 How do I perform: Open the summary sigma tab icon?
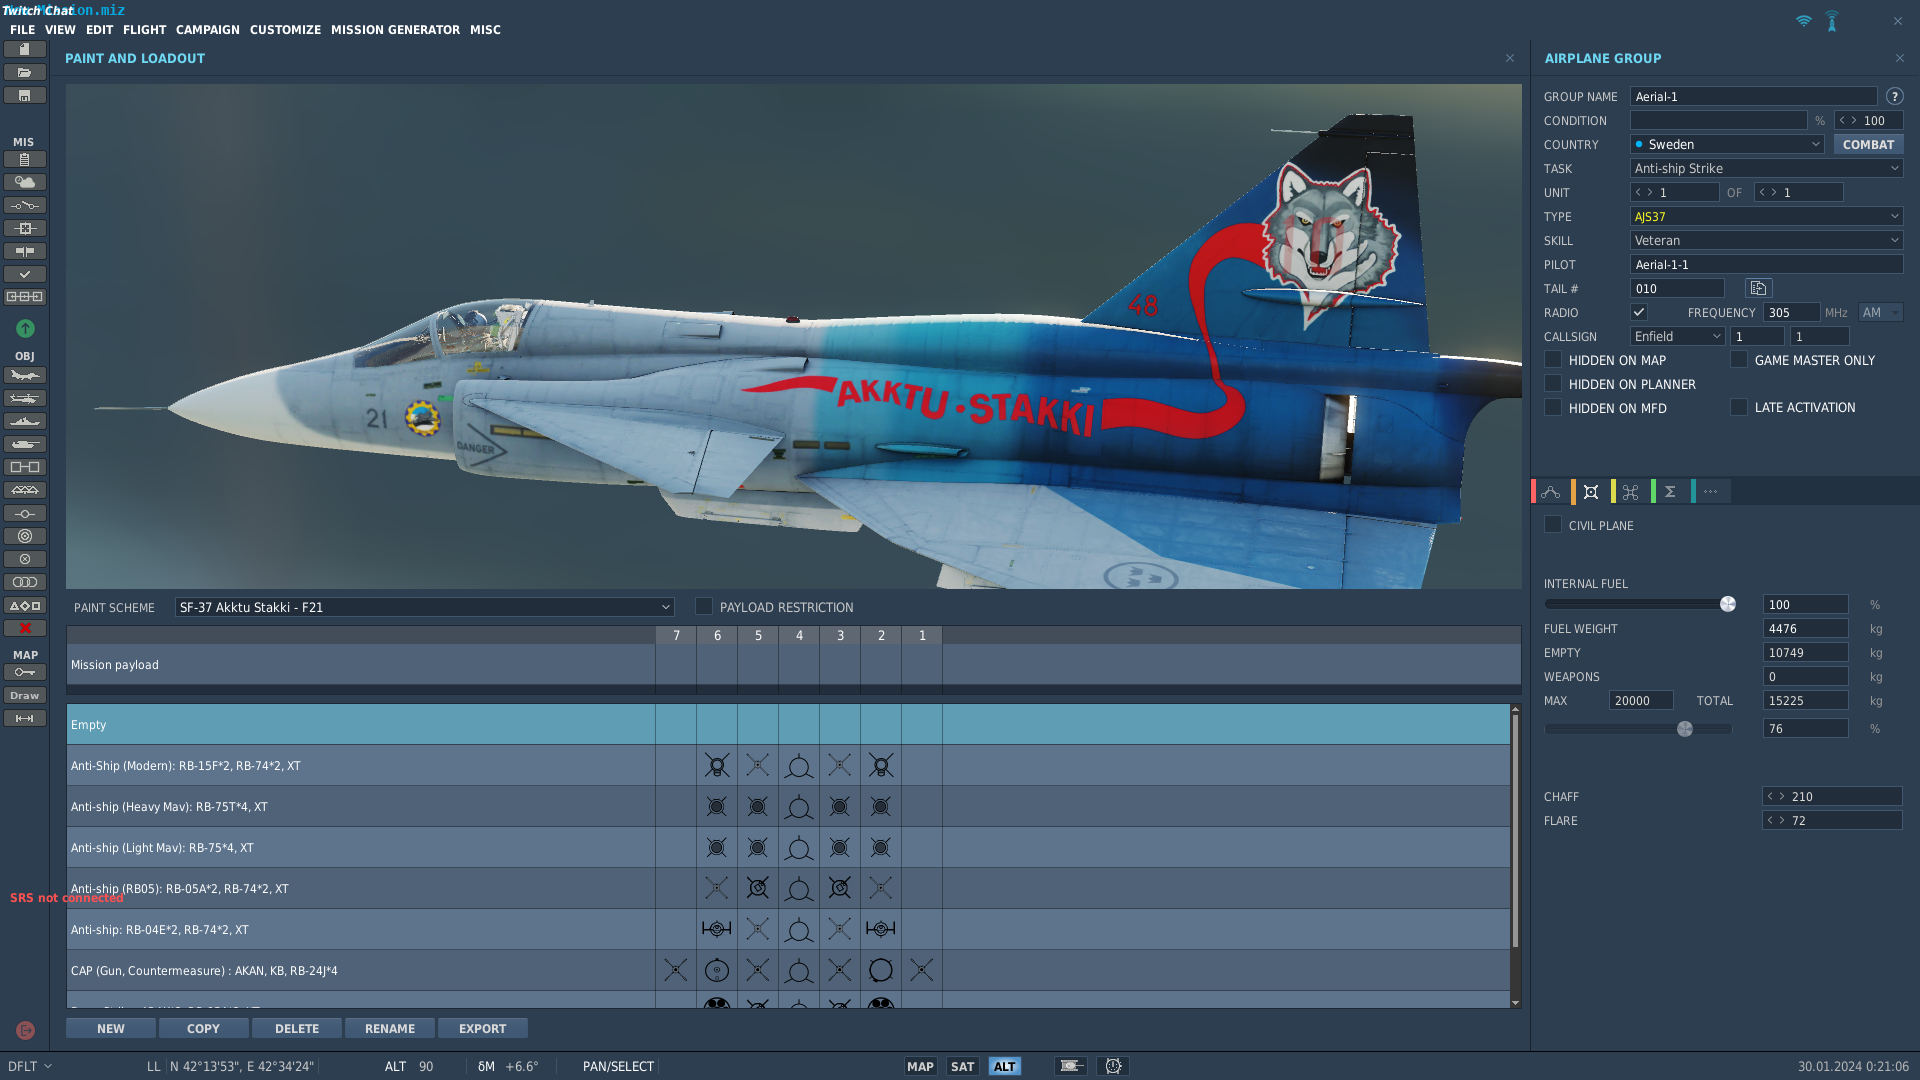pyautogui.click(x=1670, y=491)
